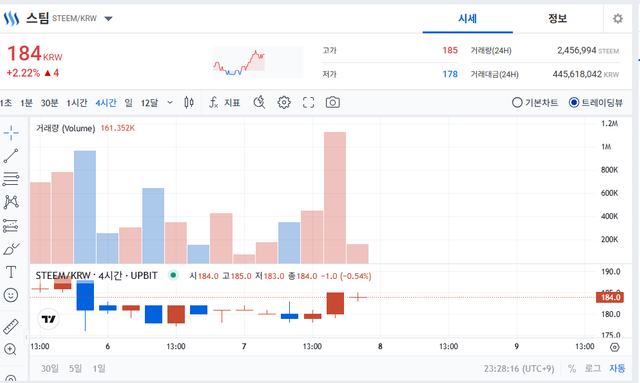Set interval to 30분
Screen dimensions: 640x383
[49, 103]
